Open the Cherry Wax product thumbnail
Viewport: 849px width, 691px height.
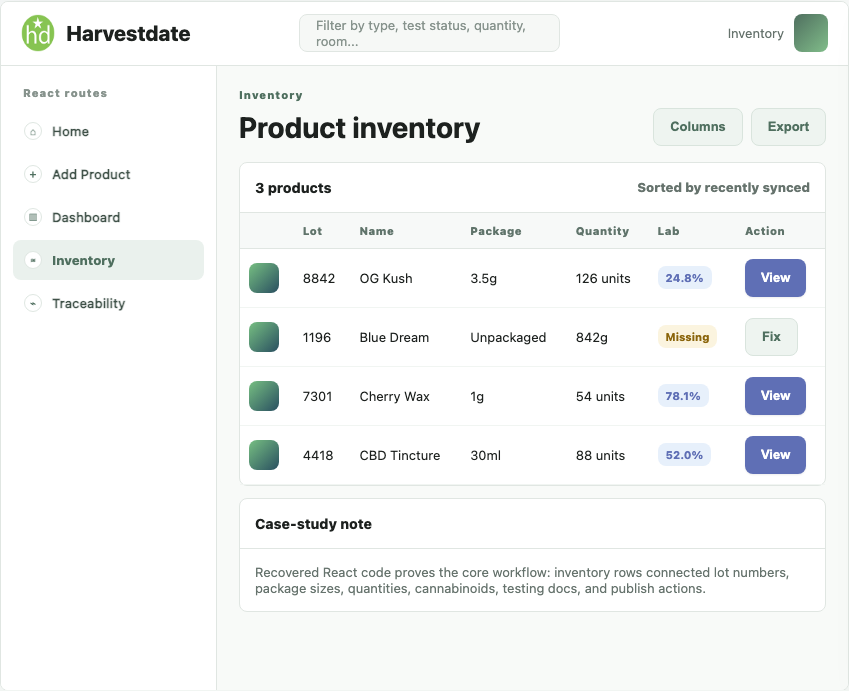(264, 396)
